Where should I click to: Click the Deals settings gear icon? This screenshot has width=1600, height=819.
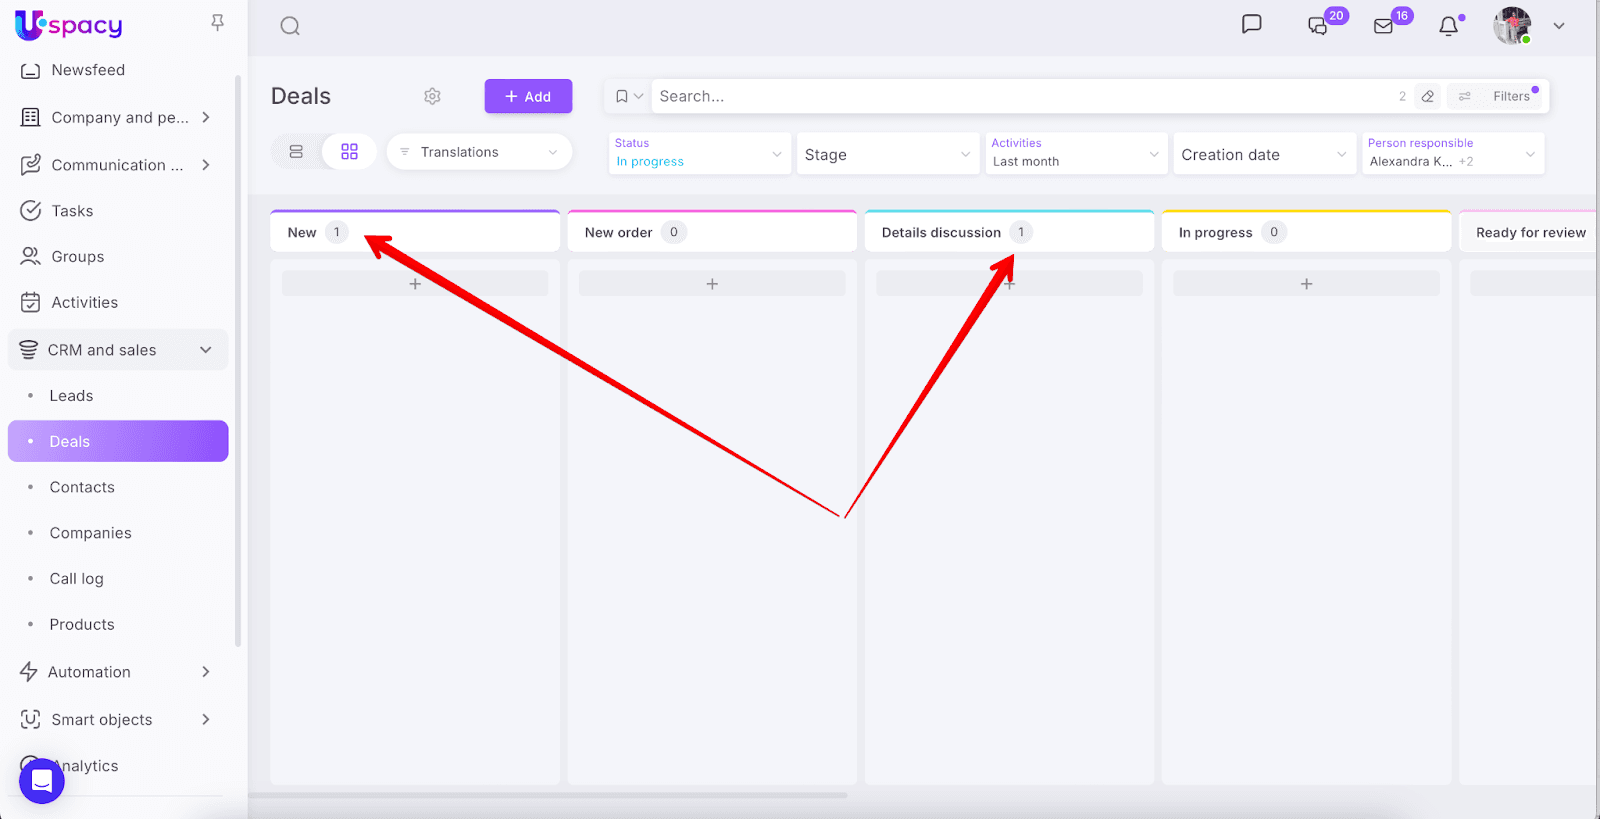[432, 96]
